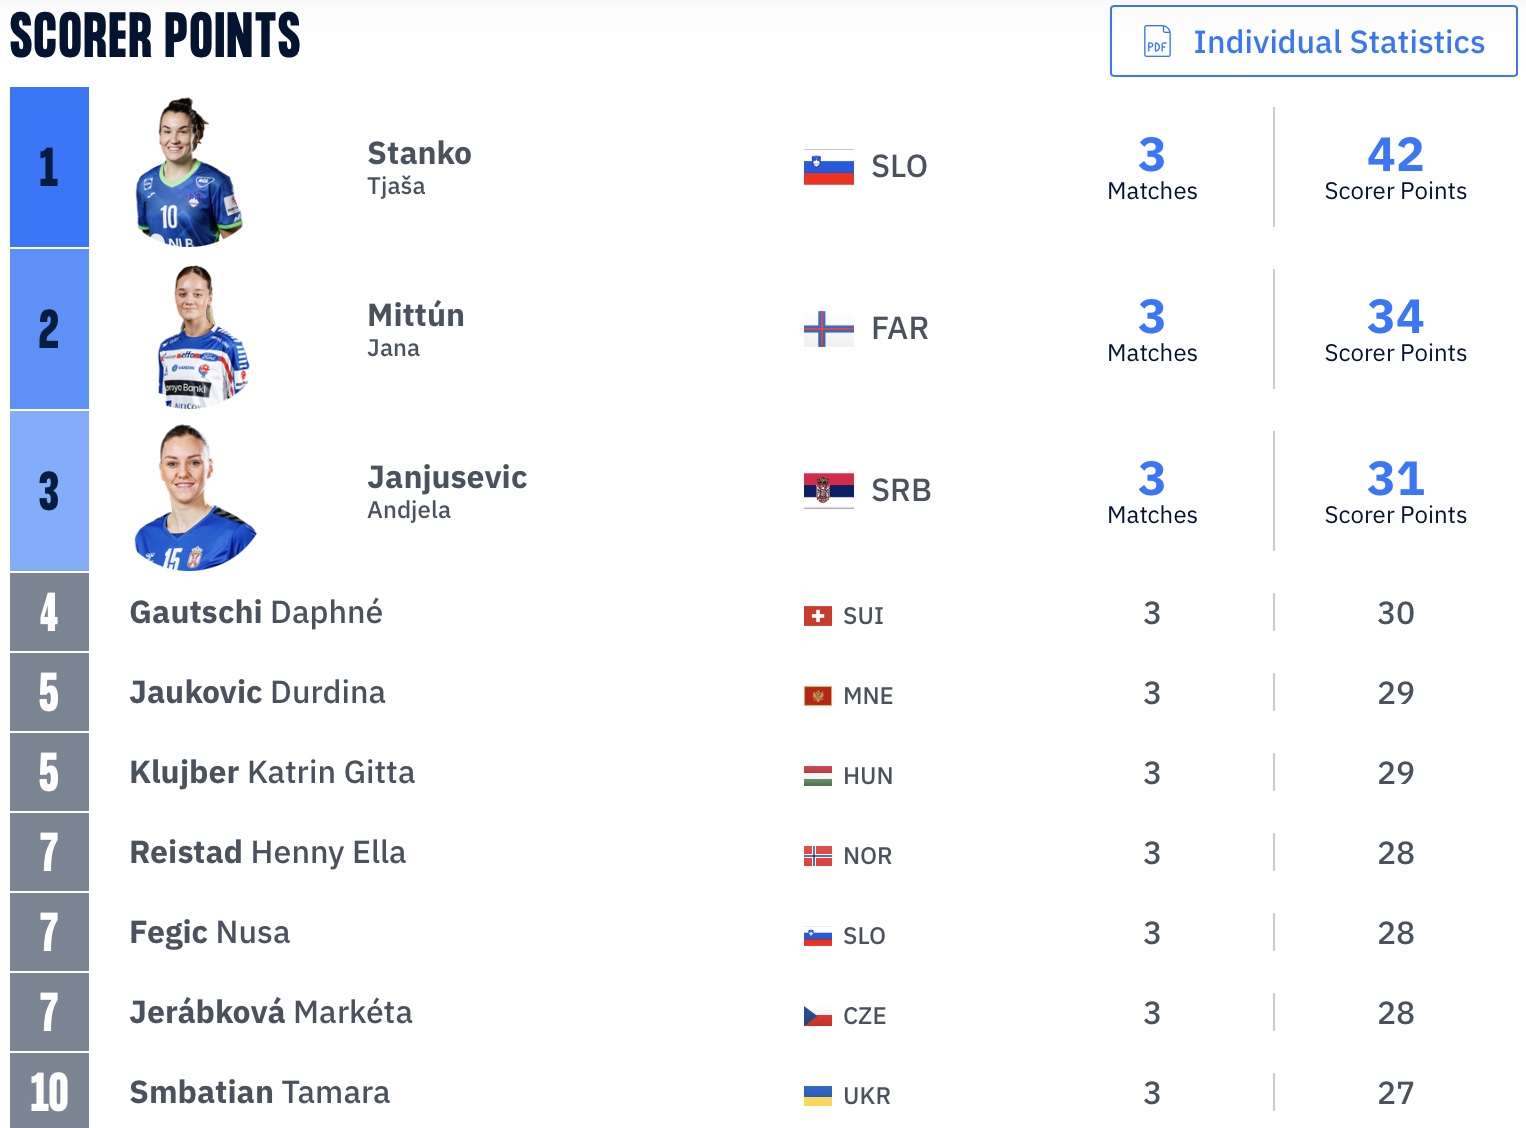Screen dimensions: 1526x1128
Task: Click the Norway flag icon
Action: tap(818, 856)
